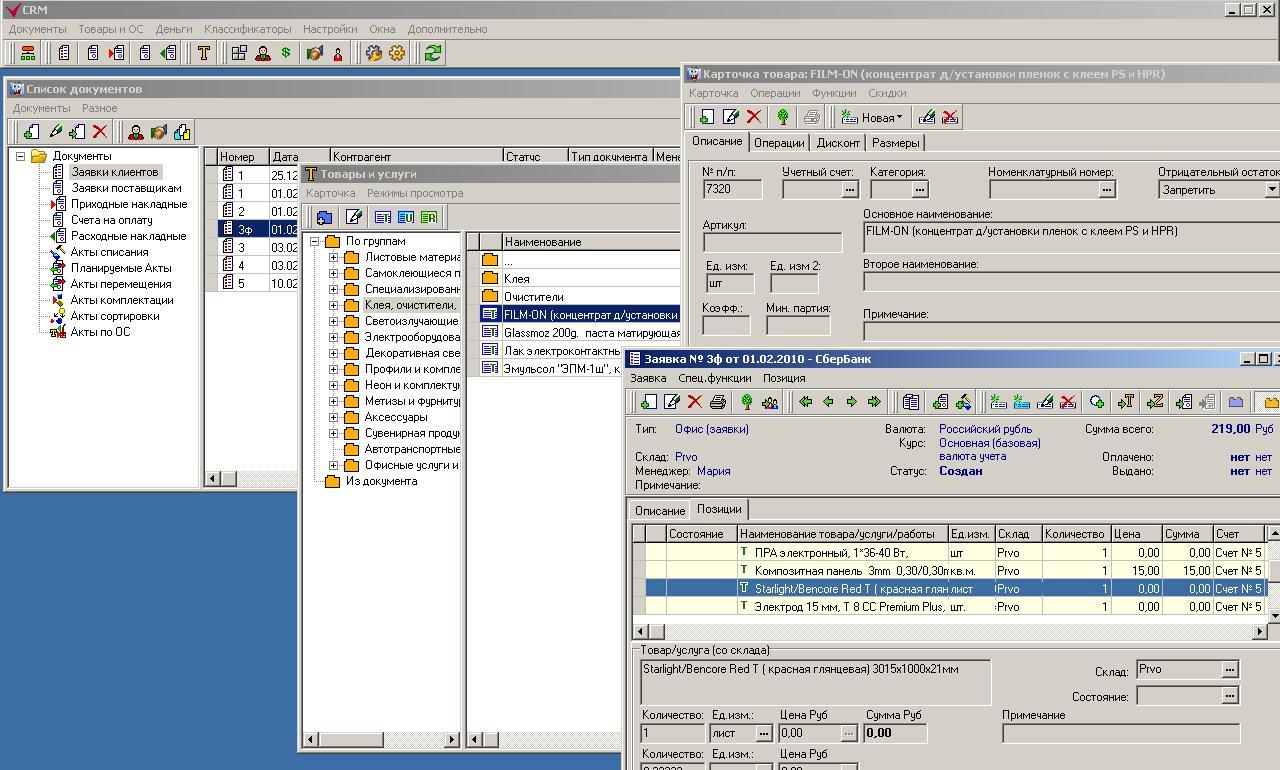Select Счета на оплату in the documents tree
The height and width of the screenshot is (770, 1280).
pyautogui.click(x=111, y=220)
